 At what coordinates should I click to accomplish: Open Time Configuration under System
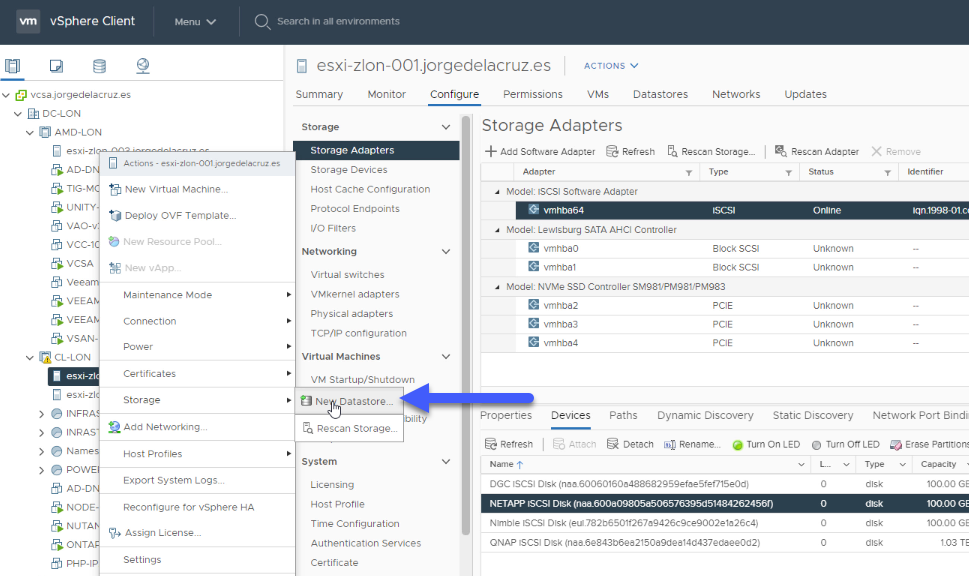[x=355, y=523]
